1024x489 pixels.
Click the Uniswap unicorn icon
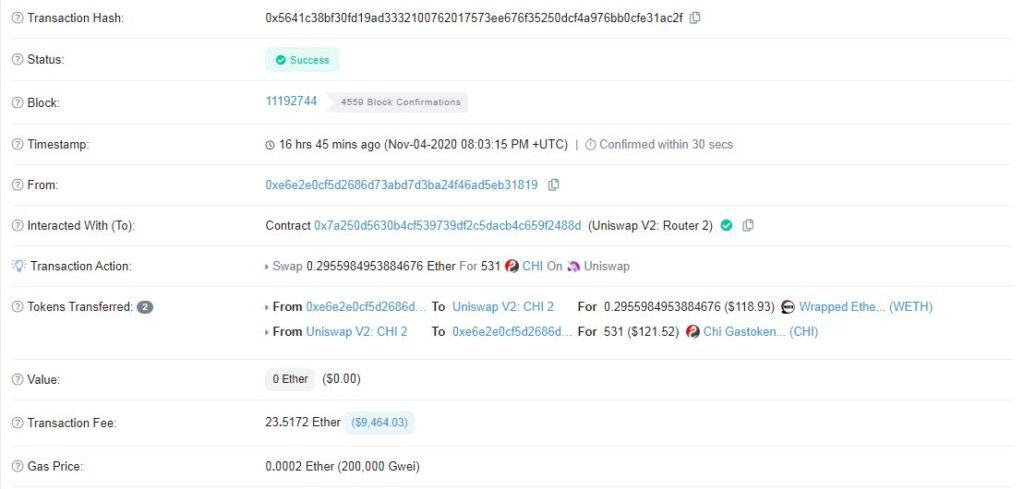click(573, 266)
